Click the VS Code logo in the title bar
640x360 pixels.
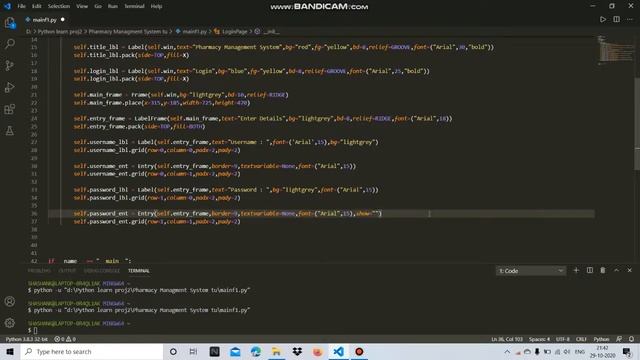coord(7,6)
